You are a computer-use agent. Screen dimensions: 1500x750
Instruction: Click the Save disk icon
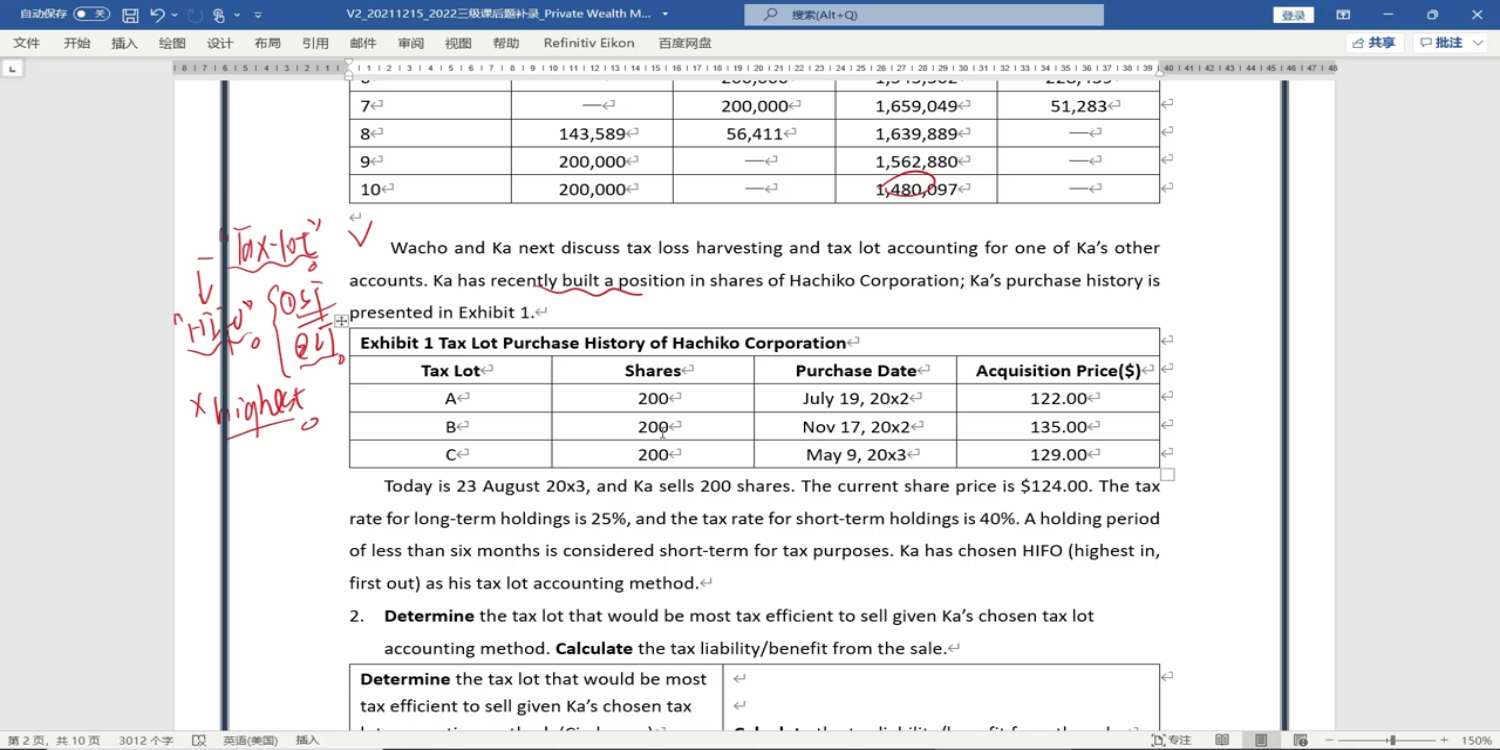tap(130, 15)
